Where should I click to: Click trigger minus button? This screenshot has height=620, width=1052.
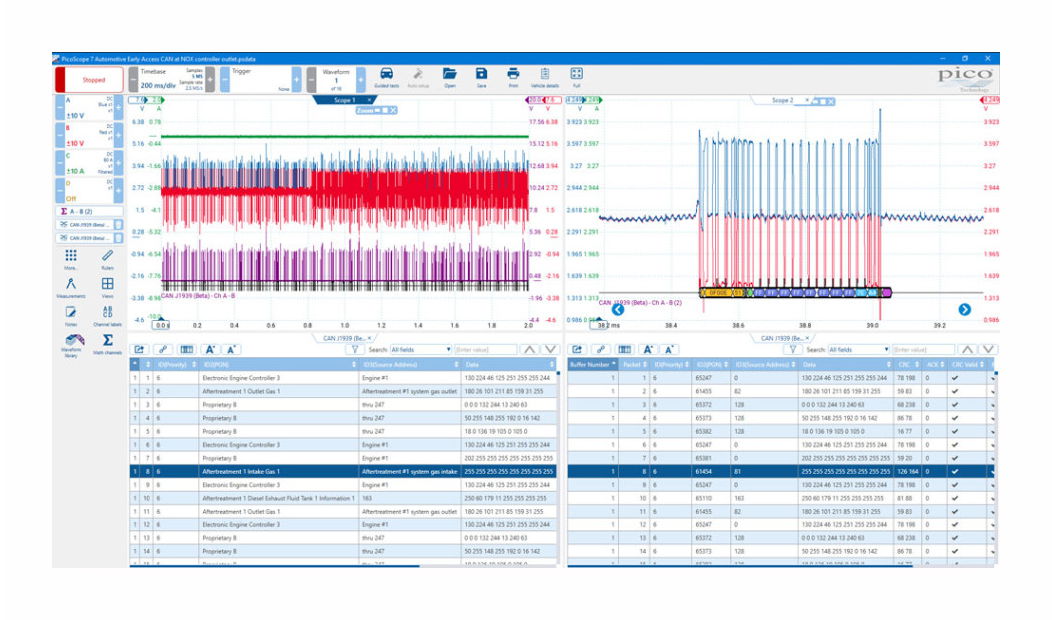click(225, 80)
